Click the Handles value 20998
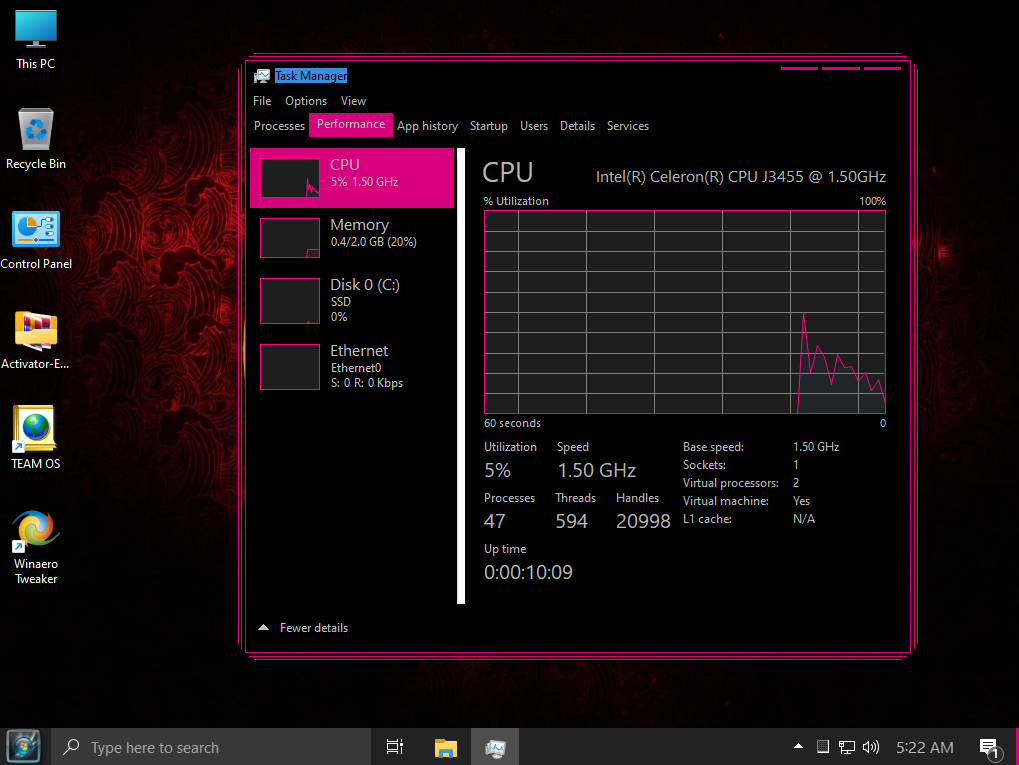This screenshot has height=765, width=1019. tap(642, 521)
